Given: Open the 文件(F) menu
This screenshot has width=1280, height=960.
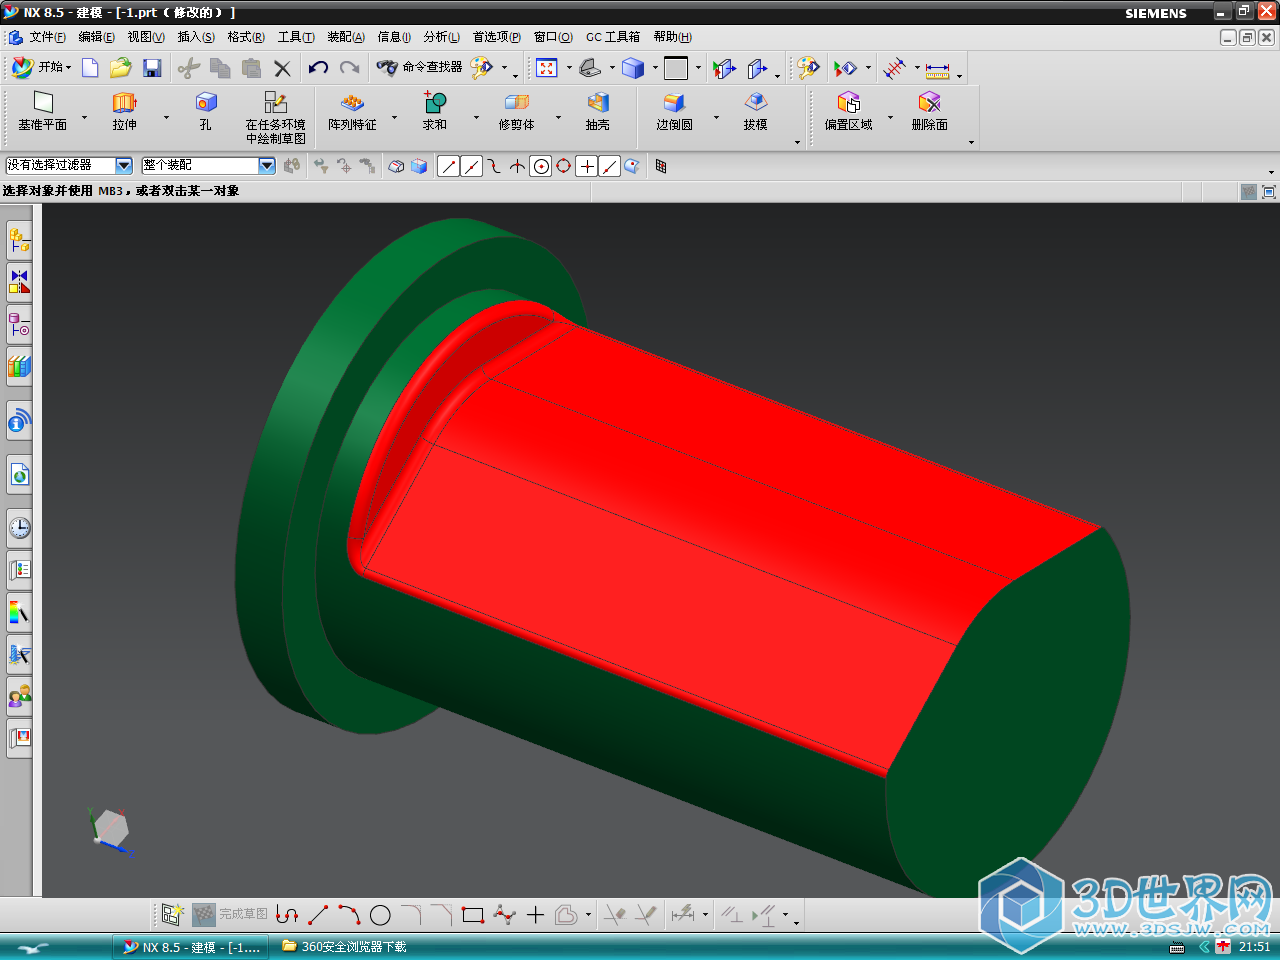Looking at the screenshot, I should coord(47,37).
